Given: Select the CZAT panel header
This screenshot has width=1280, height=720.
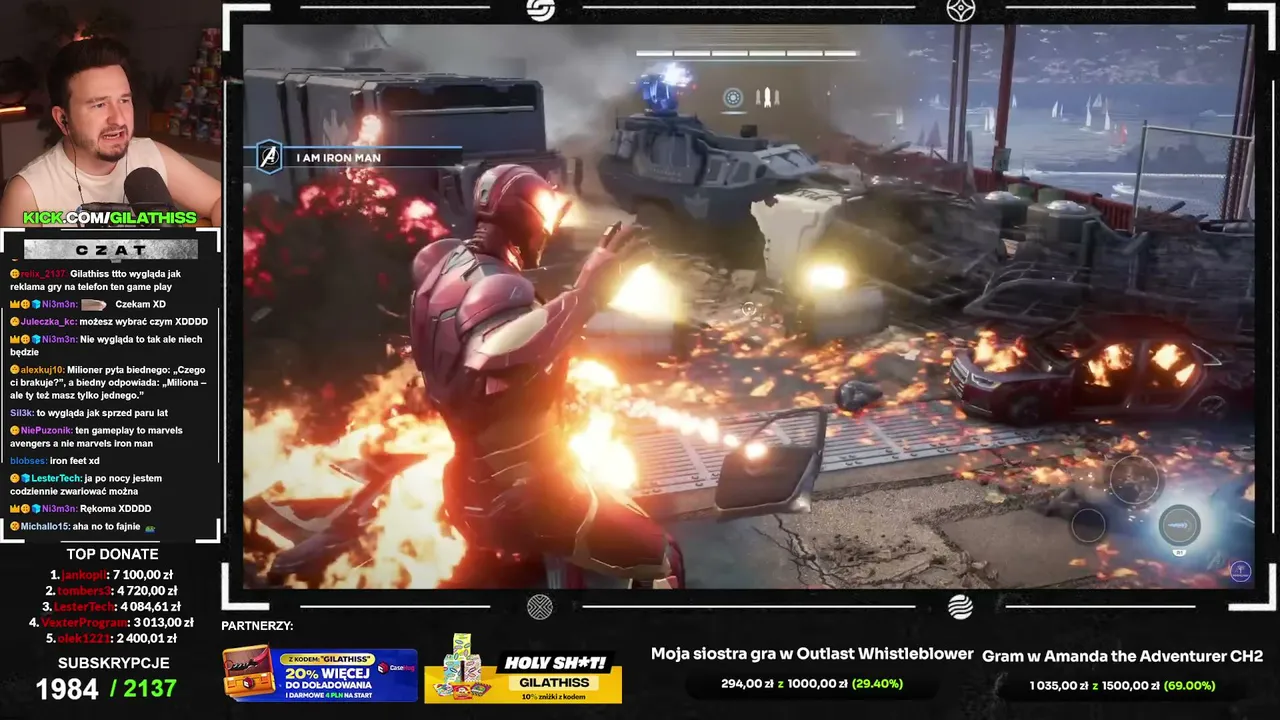Looking at the screenshot, I should point(110,249).
